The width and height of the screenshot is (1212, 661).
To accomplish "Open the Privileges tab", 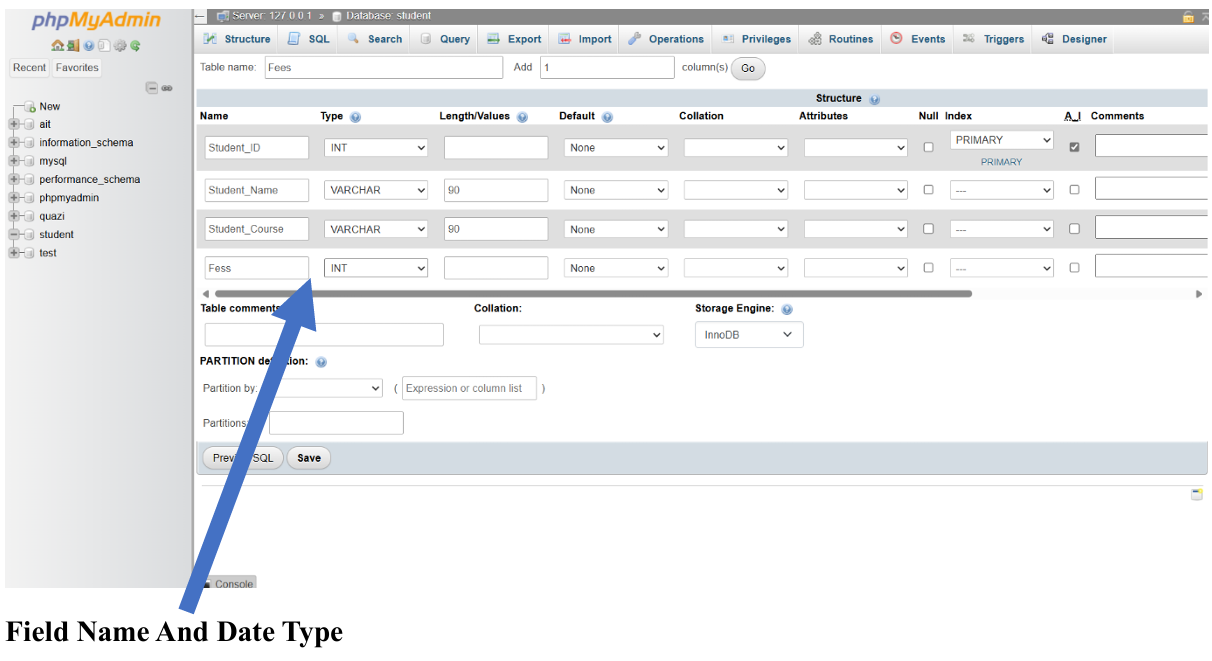I will (757, 39).
